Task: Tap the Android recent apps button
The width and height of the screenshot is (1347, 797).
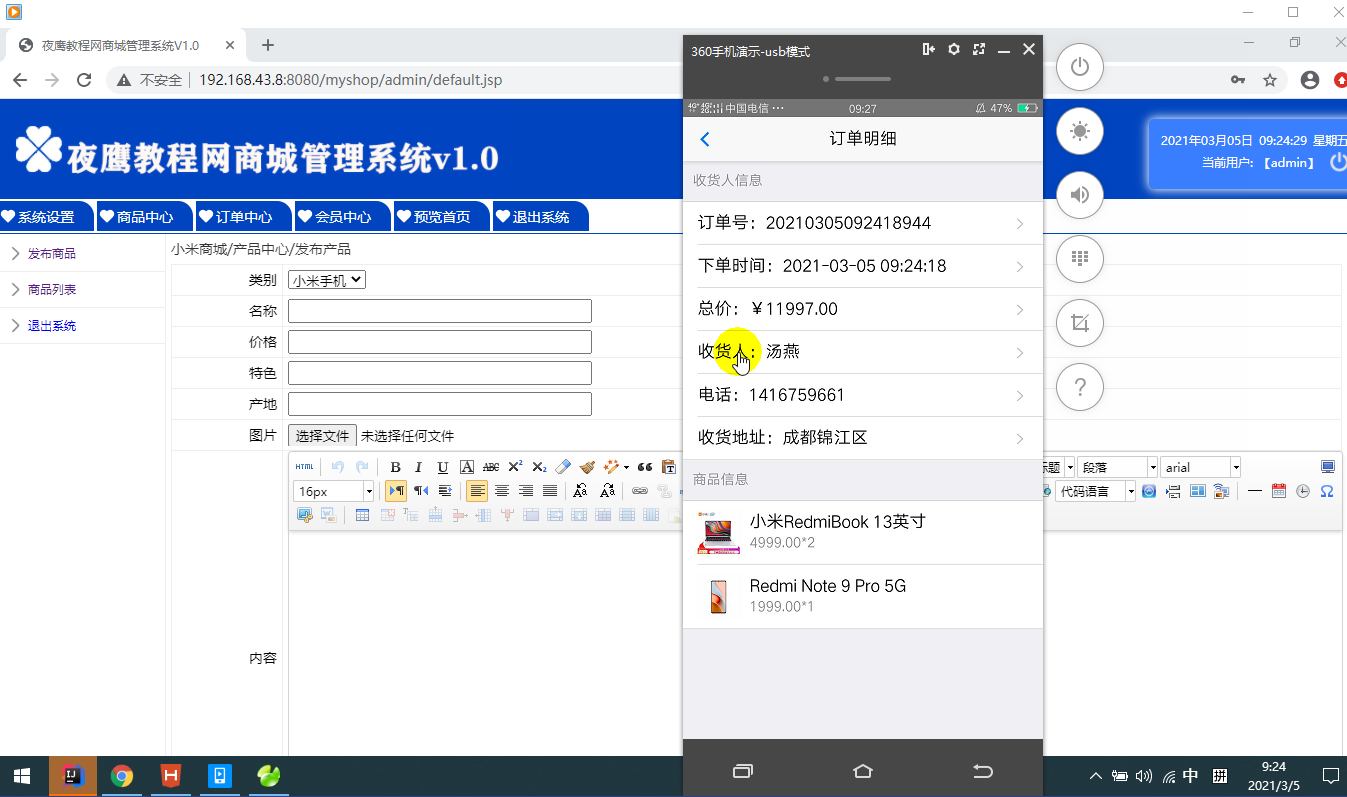Action: pos(742,771)
